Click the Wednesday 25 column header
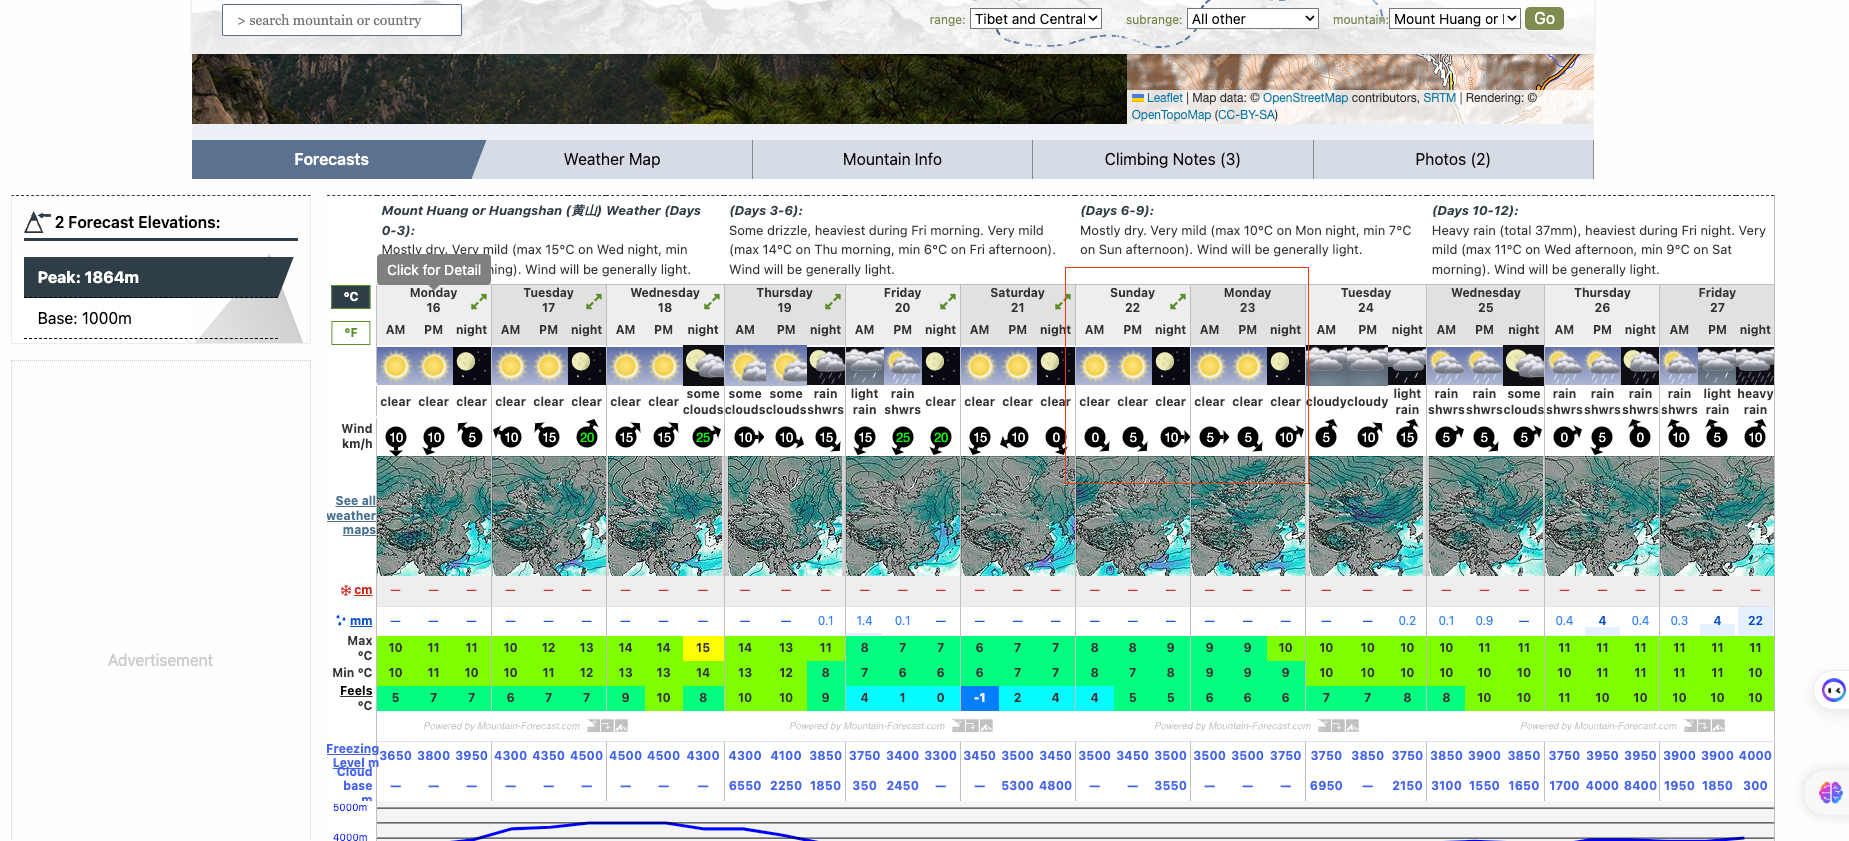1849x841 pixels. (x=1486, y=300)
